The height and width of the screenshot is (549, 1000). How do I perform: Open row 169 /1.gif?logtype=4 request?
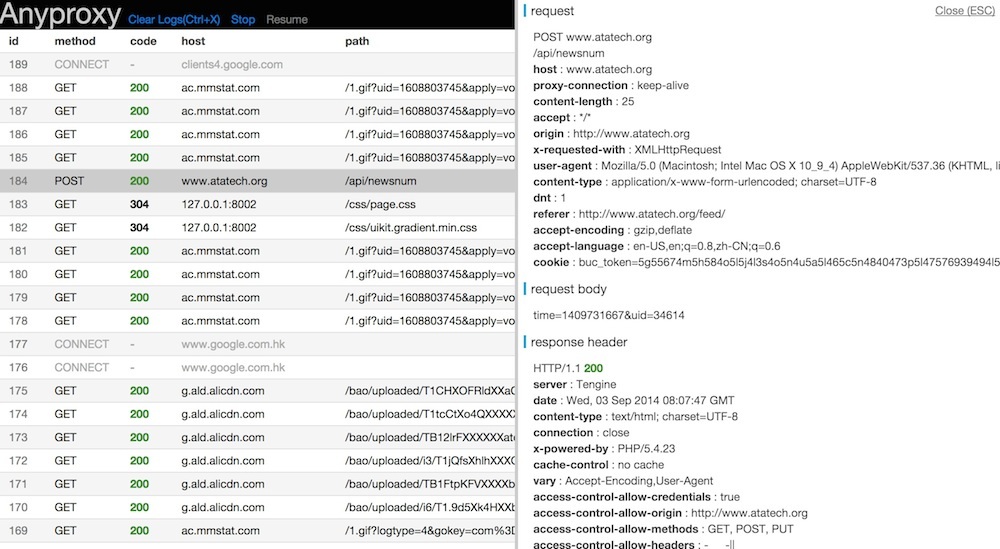click(257, 531)
